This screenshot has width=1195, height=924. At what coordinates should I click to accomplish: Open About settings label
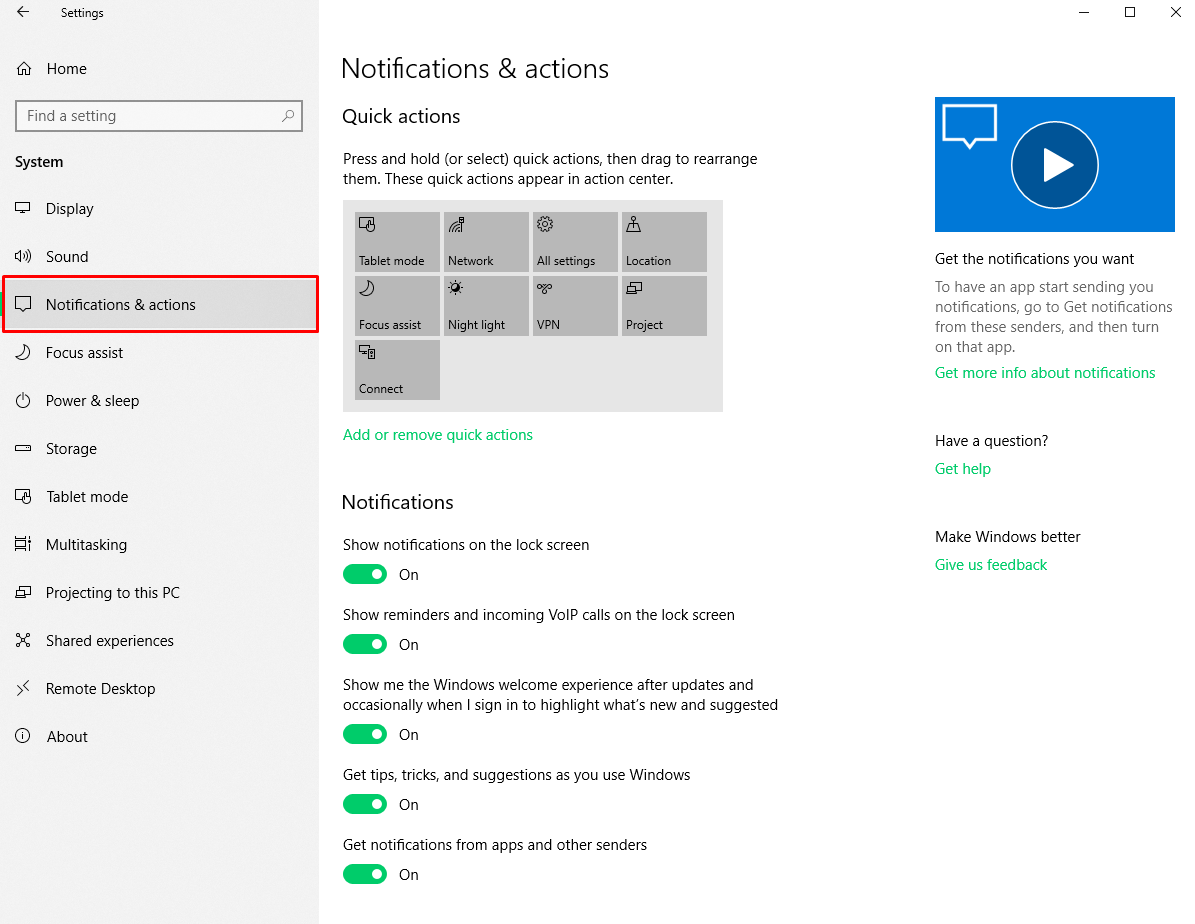tap(67, 737)
